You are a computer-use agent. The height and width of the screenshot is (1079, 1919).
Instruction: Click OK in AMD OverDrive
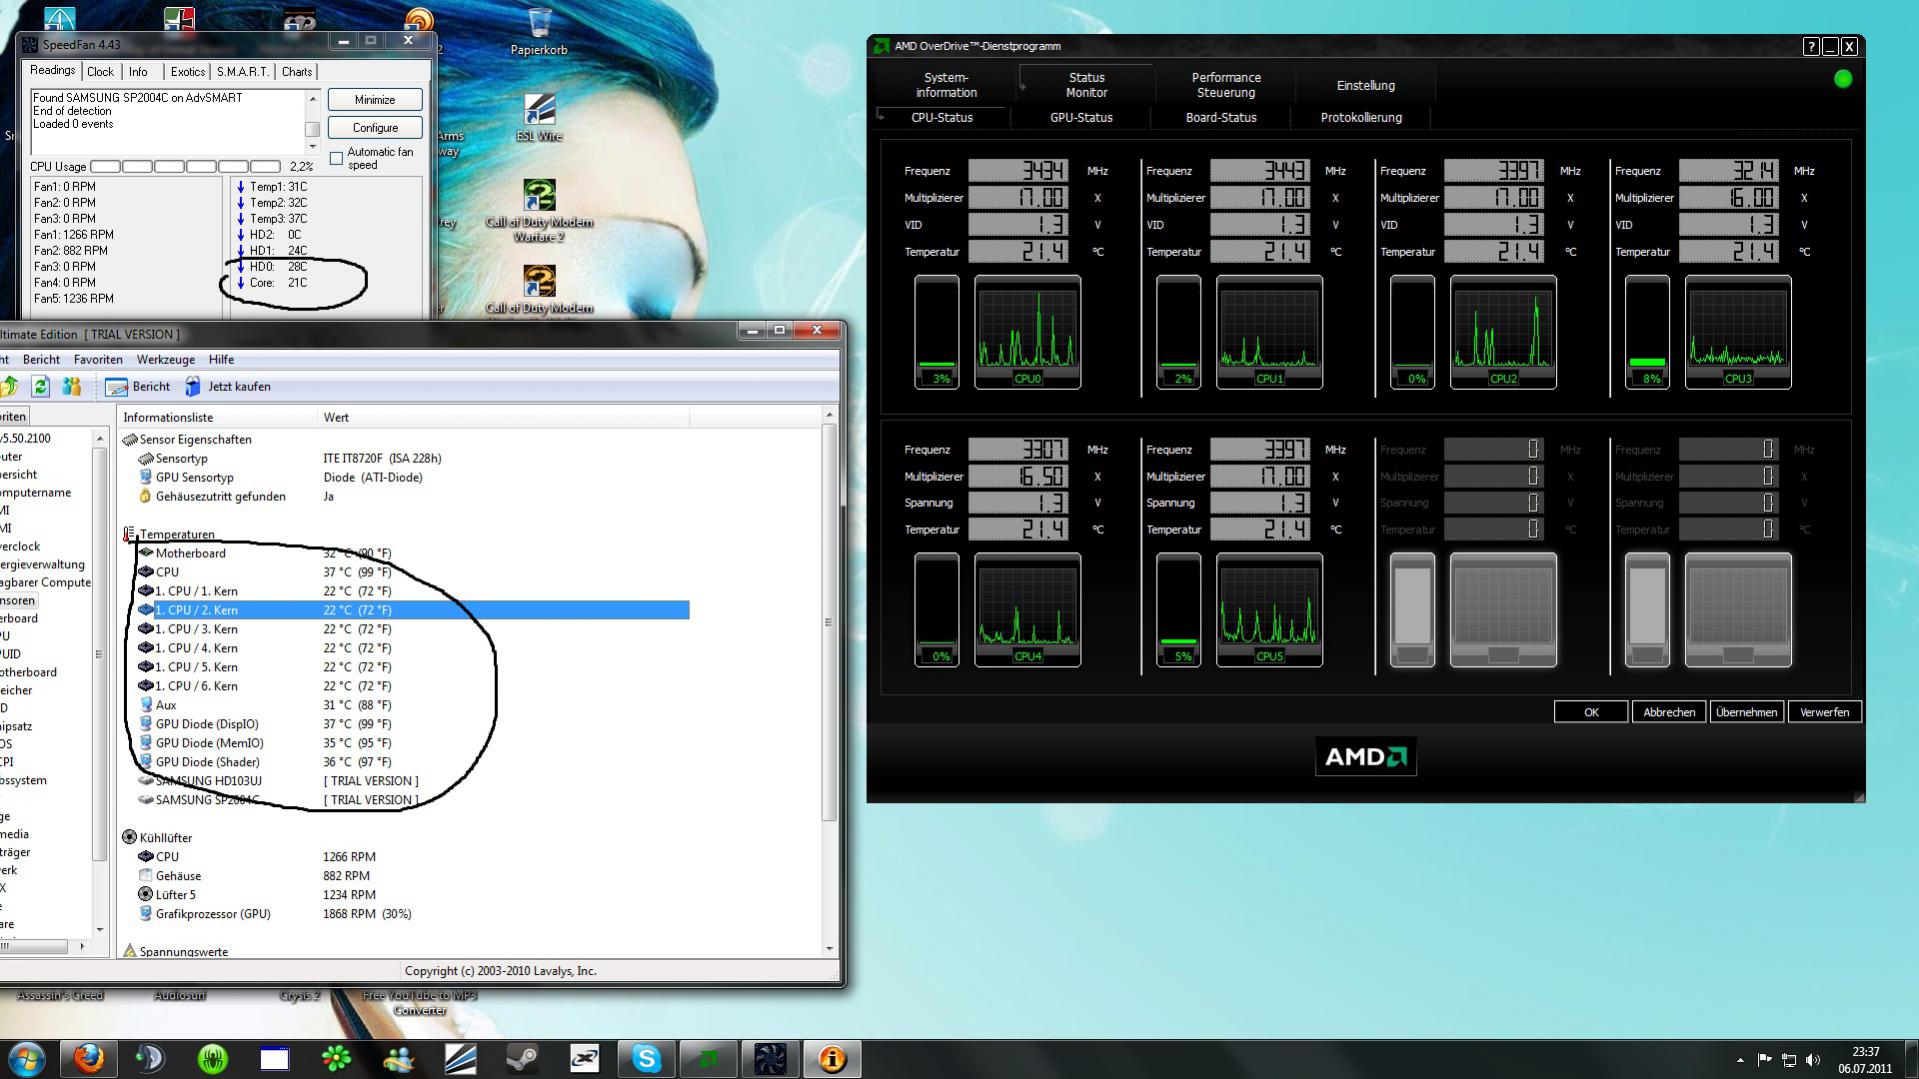point(1591,712)
